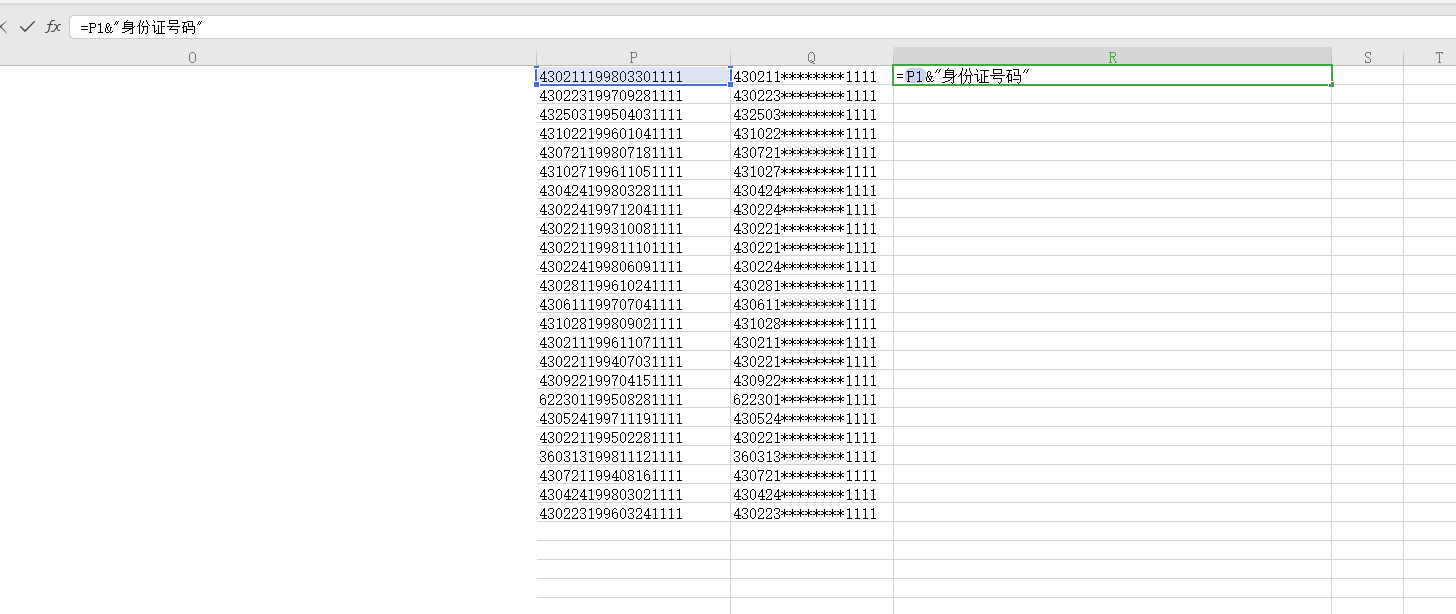Image resolution: width=1456 pixels, height=614 pixels.
Task: Select masked cell 431028********1111
Action: click(811, 323)
